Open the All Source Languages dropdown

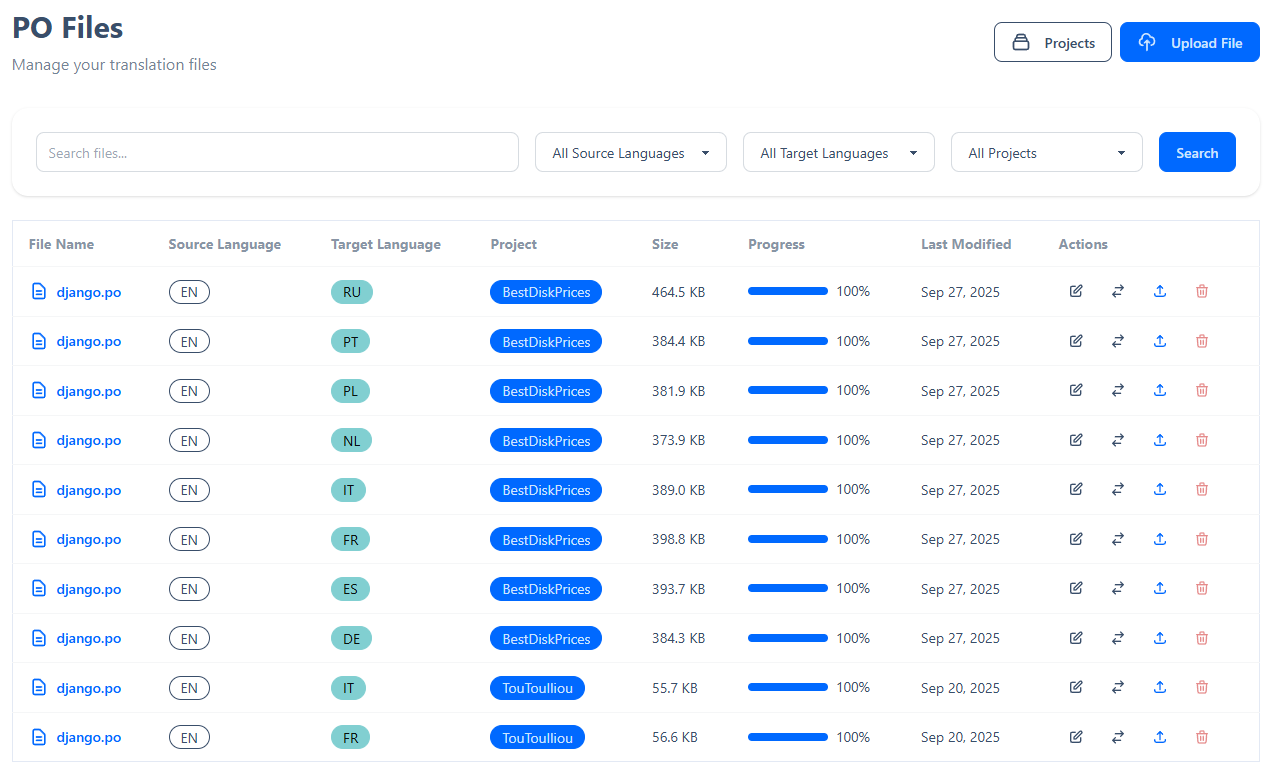[x=630, y=153]
